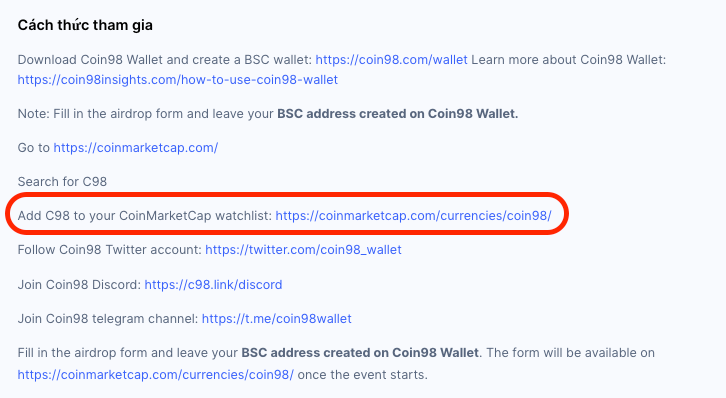726x398 pixels.
Task: Click the "Add C98 to your CoinMarketCap watchlist:" label
Action: (x=144, y=216)
